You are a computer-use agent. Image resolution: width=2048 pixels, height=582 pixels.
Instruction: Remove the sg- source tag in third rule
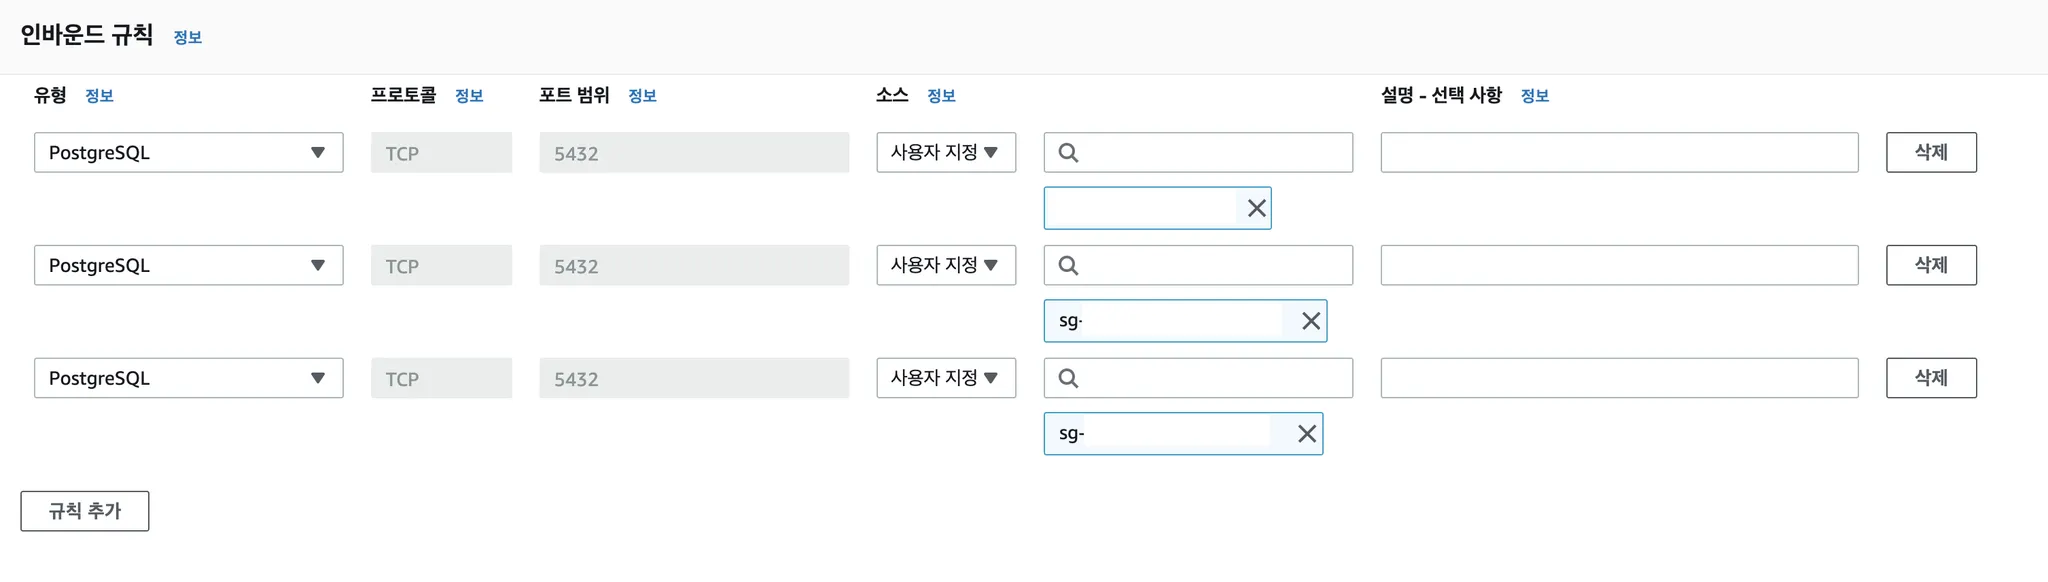1306,434
